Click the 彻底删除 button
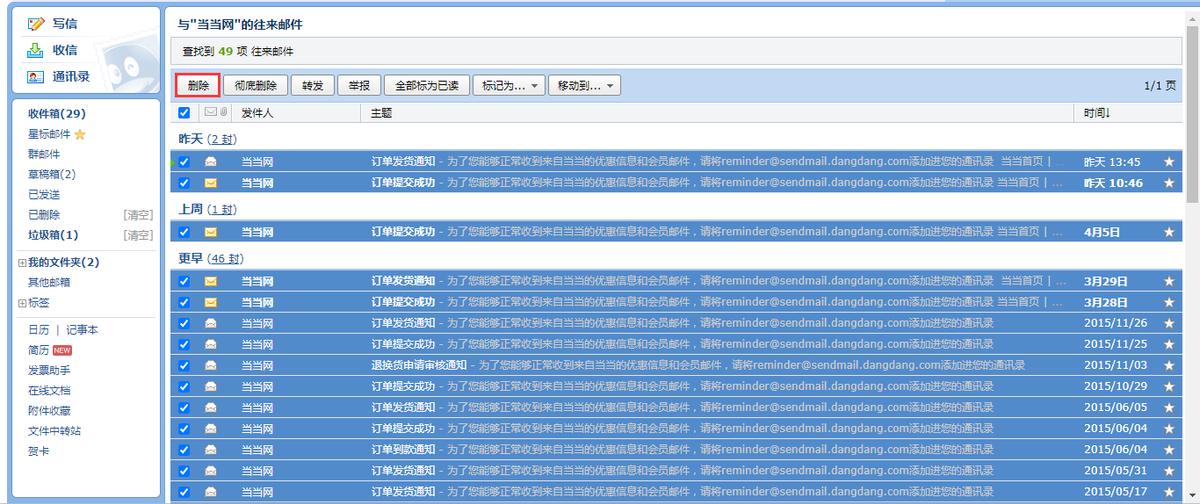 click(x=256, y=86)
